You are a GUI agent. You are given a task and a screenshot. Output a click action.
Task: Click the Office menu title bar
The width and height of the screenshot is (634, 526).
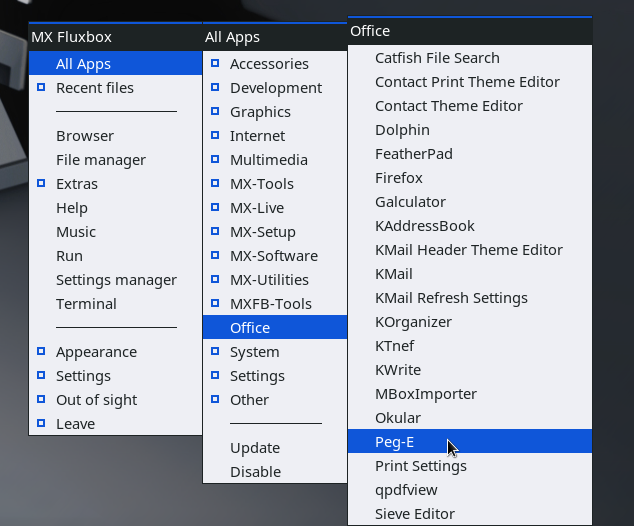[x=470, y=31]
